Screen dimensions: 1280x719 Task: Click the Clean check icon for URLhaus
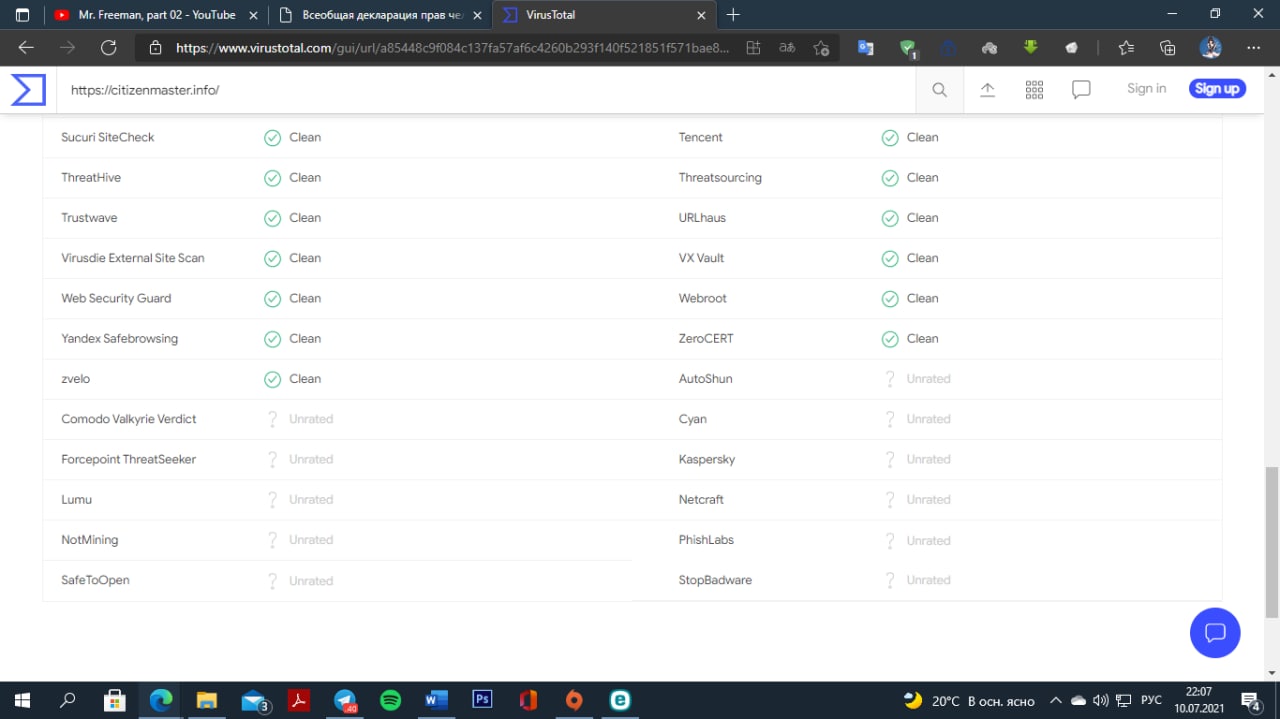[x=890, y=218]
